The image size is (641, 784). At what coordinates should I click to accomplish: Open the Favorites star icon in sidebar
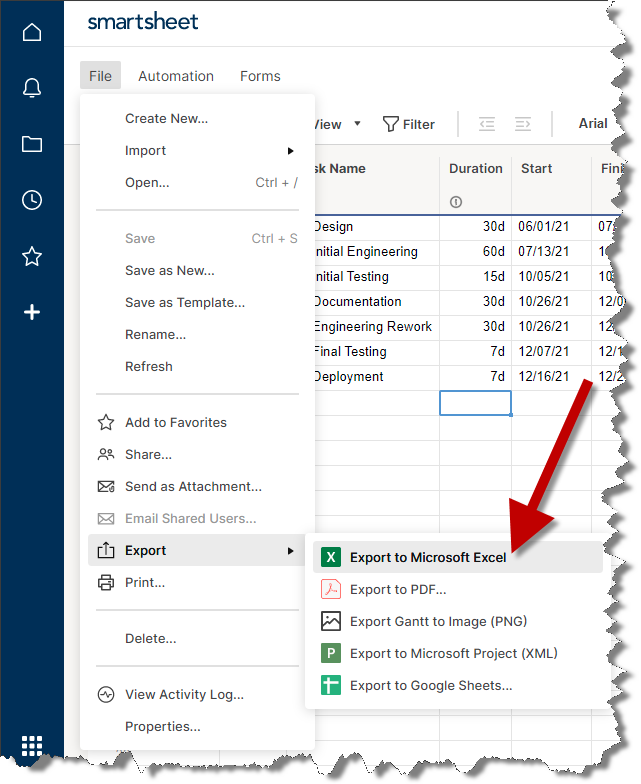point(32,256)
